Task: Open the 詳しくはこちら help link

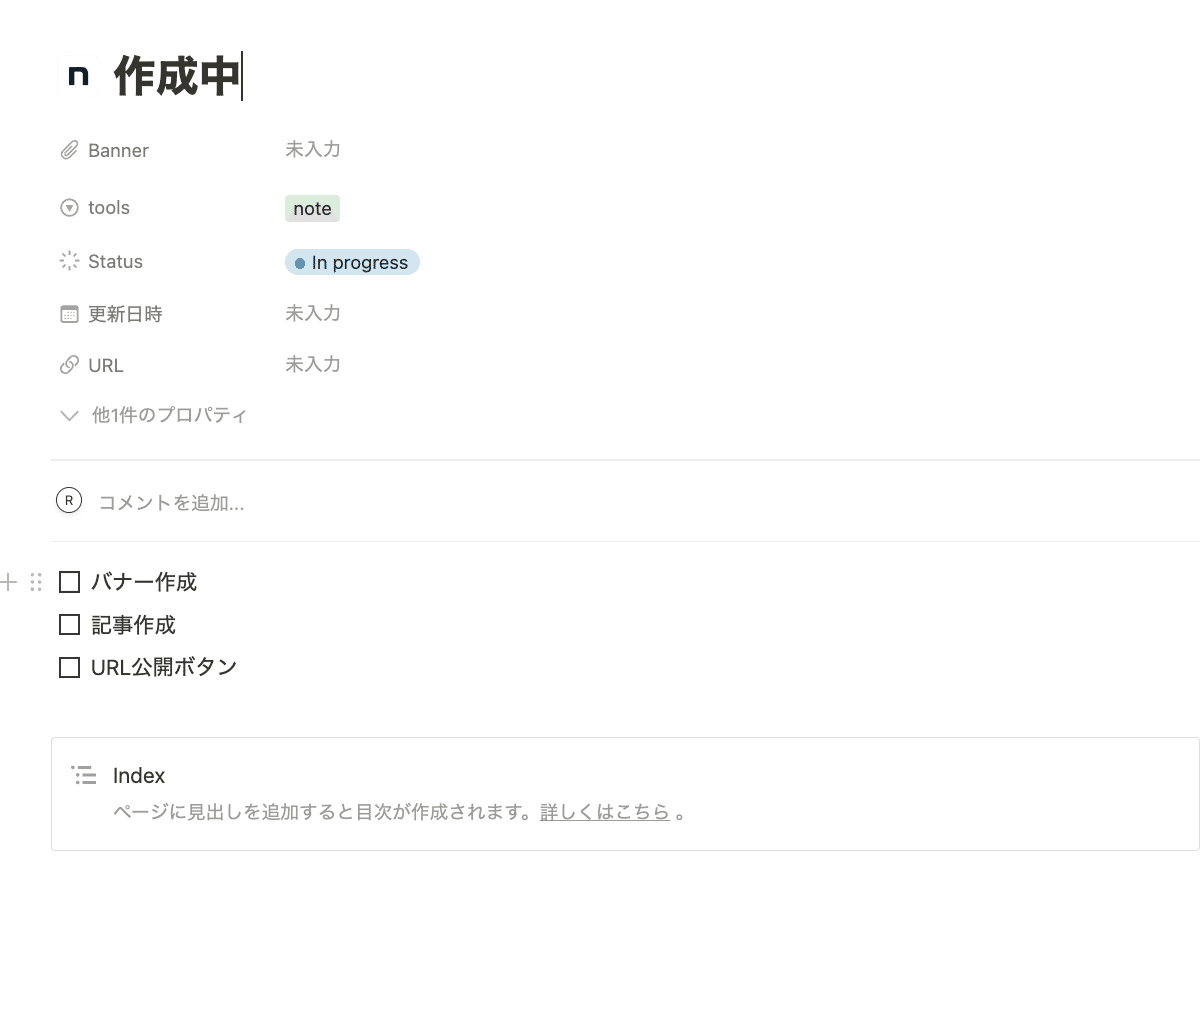Action: (607, 811)
